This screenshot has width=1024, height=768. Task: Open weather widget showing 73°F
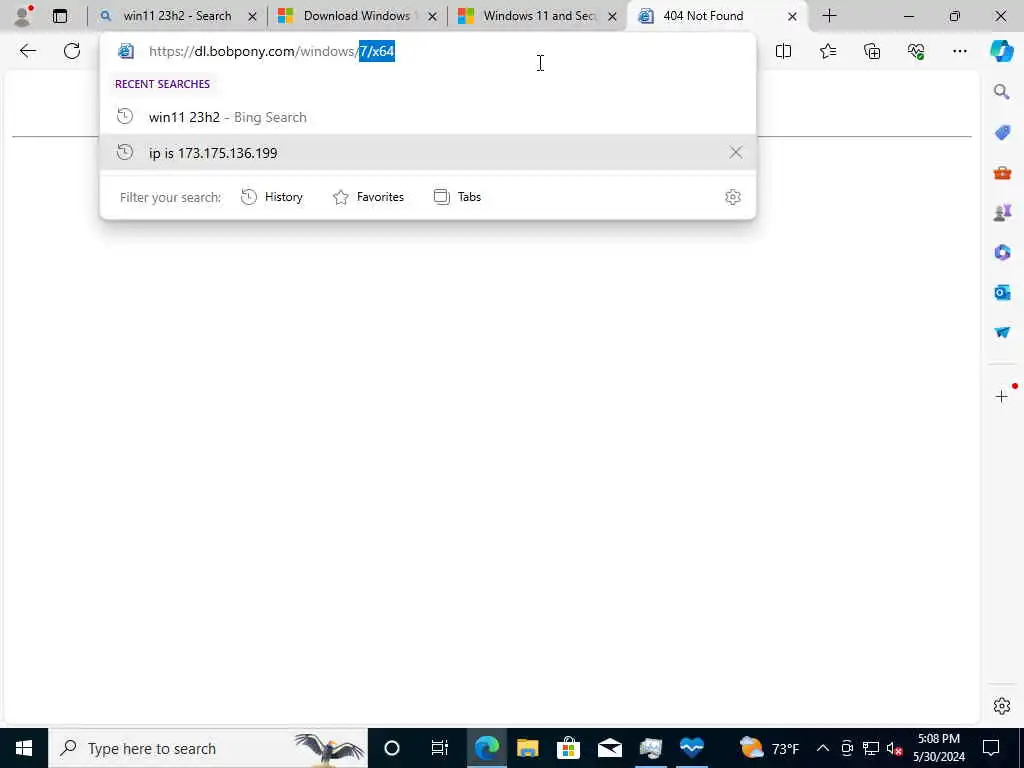coord(769,748)
